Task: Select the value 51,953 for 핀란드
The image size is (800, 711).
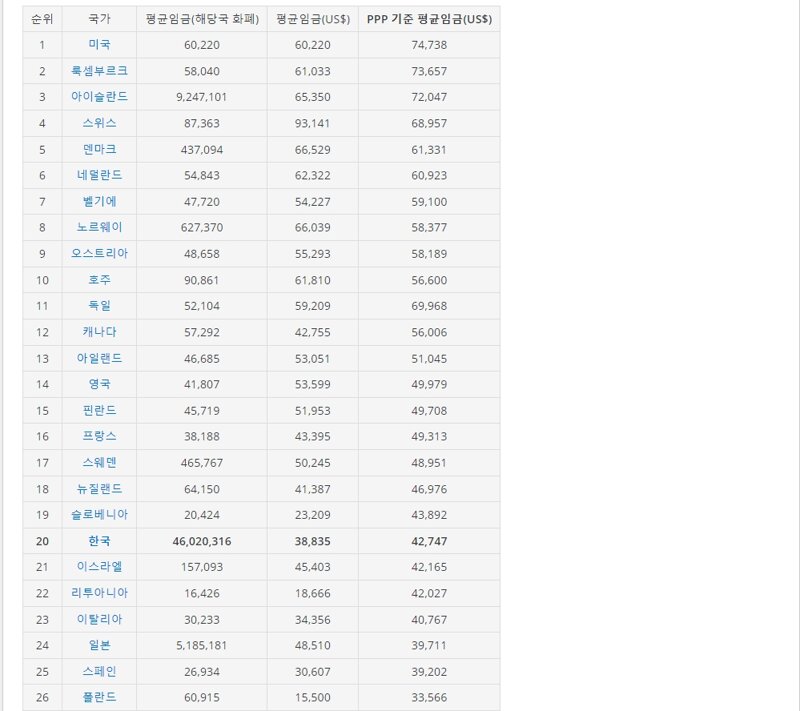Action: (313, 411)
